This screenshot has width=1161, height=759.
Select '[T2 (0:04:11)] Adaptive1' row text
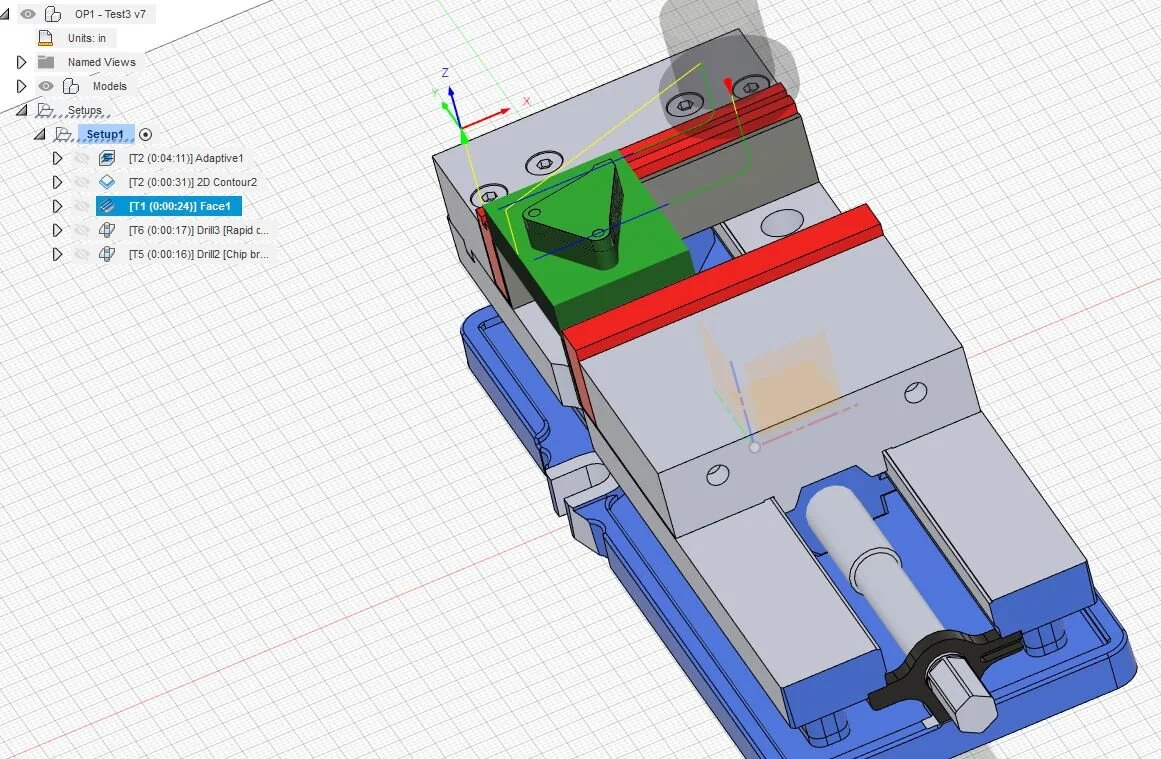(186, 158)
